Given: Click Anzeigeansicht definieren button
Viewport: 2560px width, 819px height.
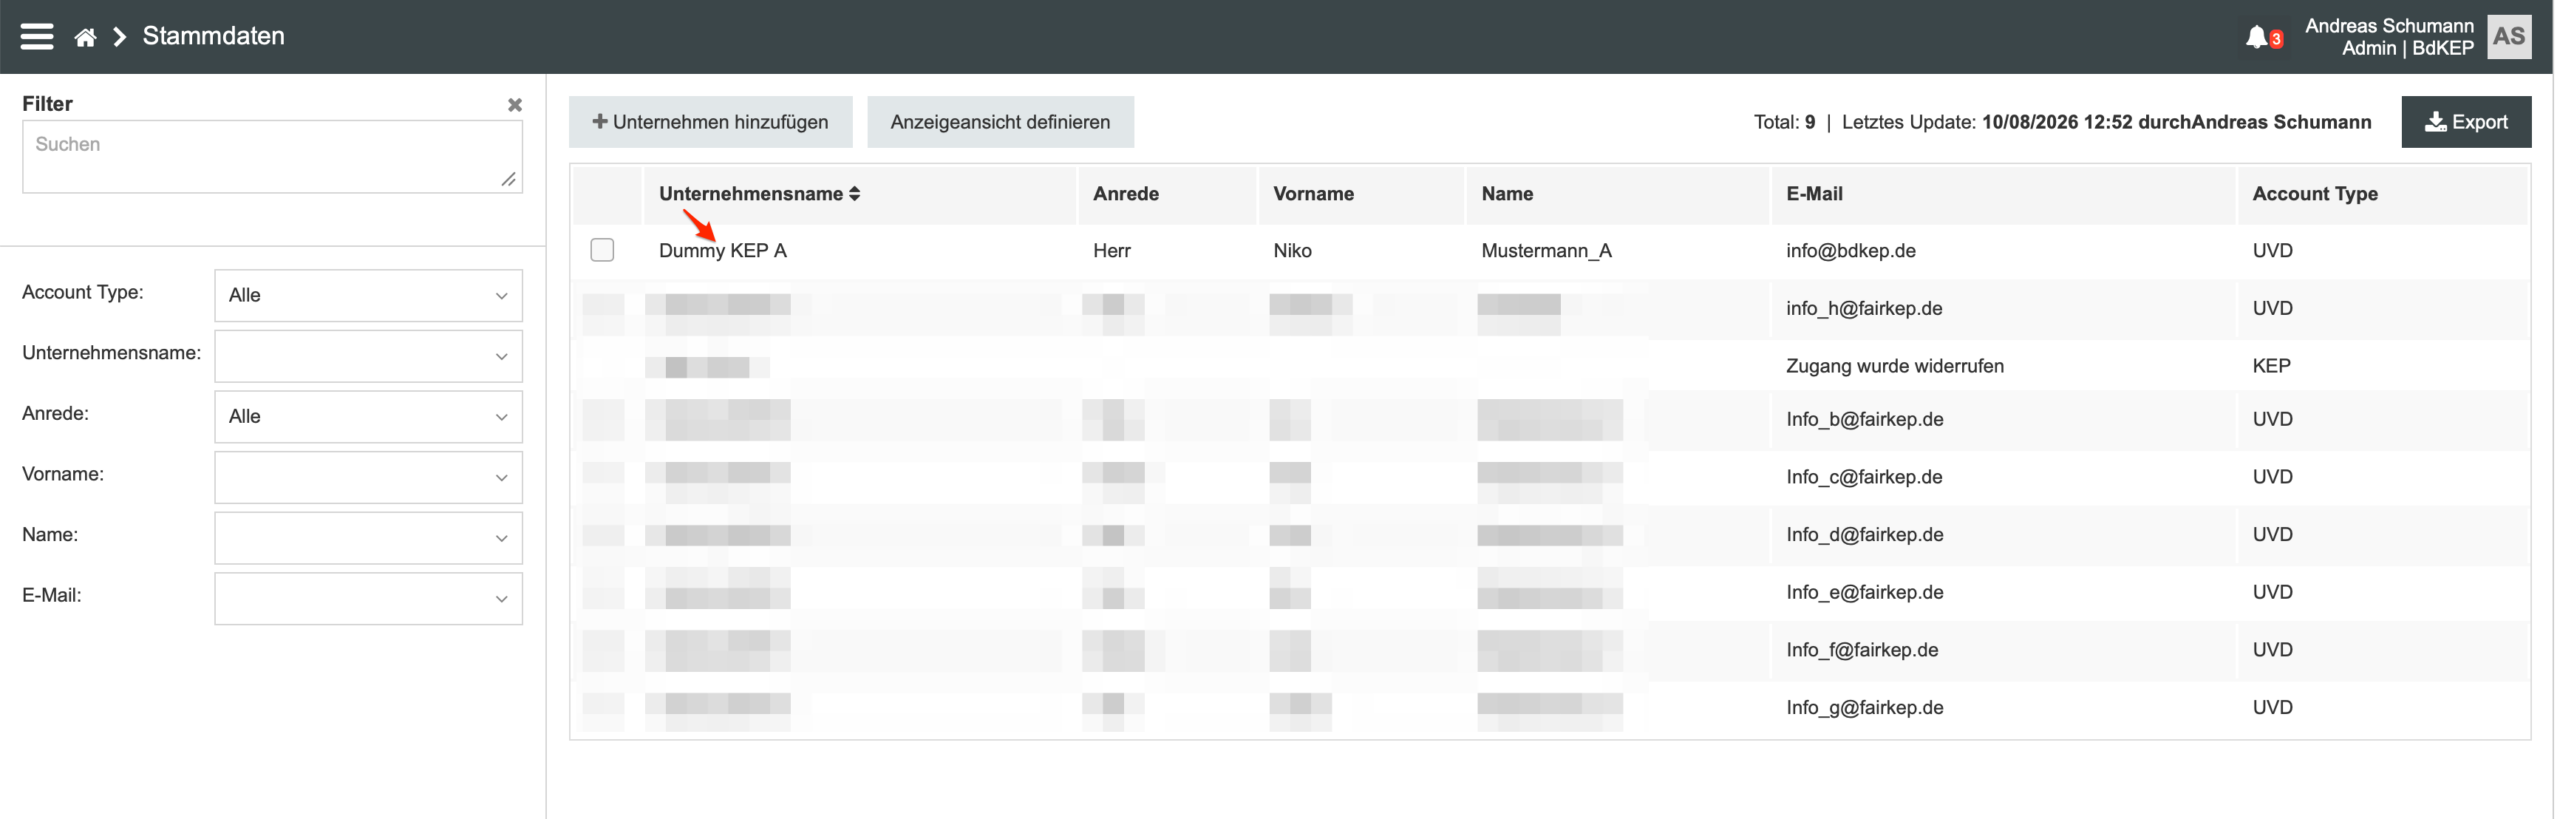Looking at the screenshot, I should [1000, 122].
